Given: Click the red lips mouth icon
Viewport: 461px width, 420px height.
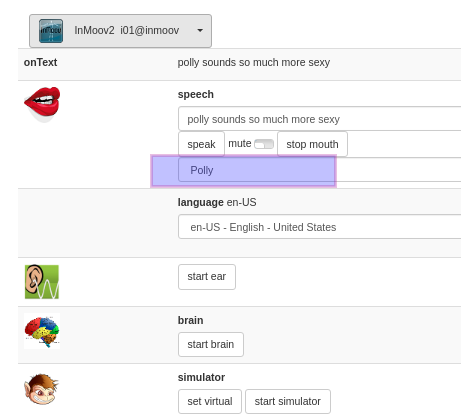Looking at the screenshot, I should [42, 104].
